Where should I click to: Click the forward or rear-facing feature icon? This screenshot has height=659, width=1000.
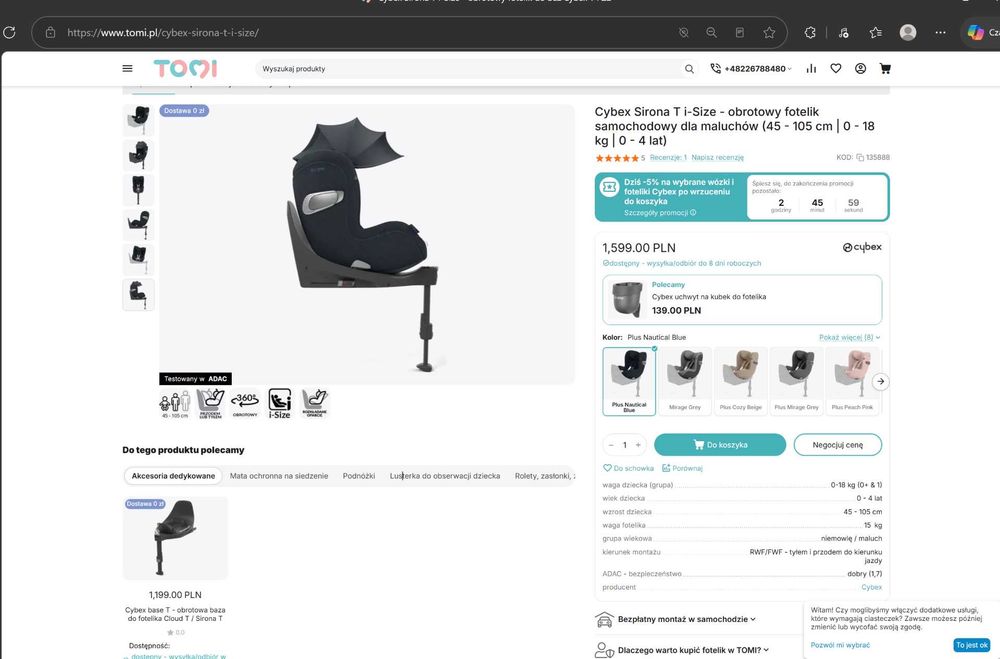click(210, 403)
